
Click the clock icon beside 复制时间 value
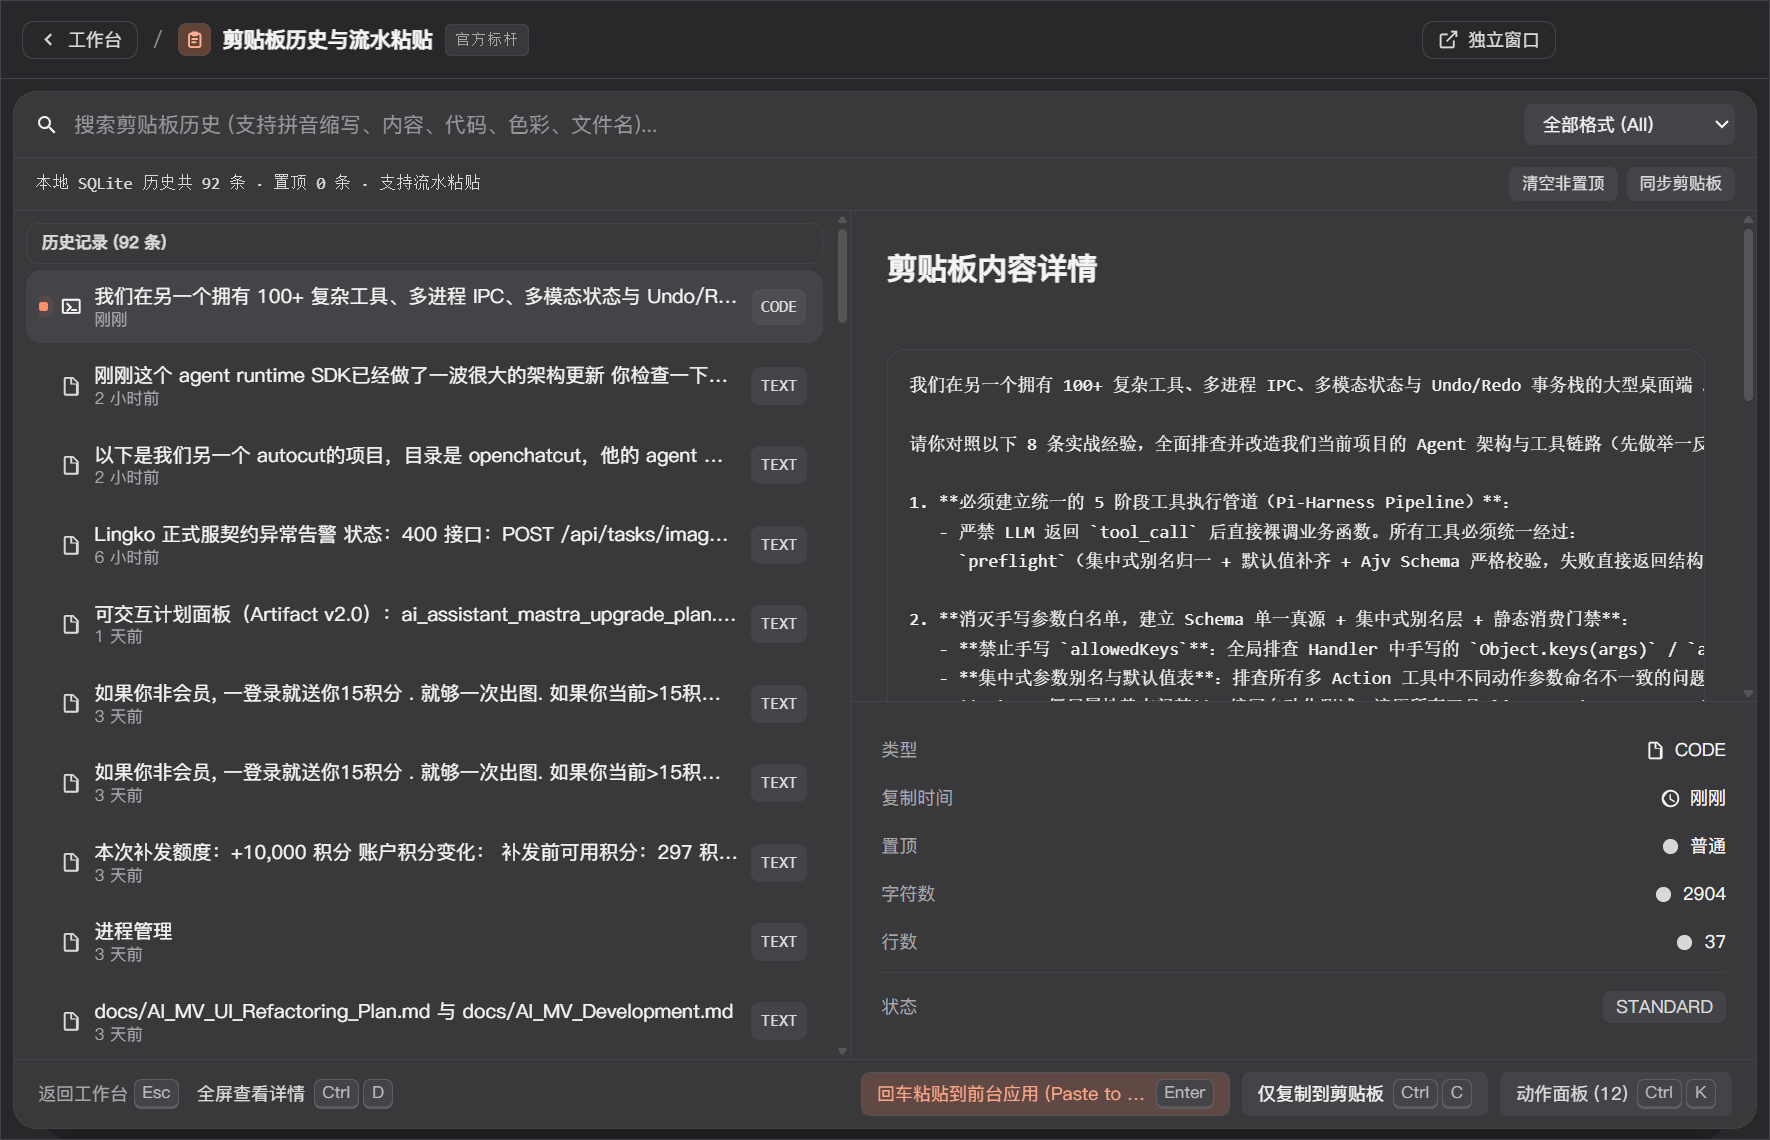click(x=1670, y=798)
